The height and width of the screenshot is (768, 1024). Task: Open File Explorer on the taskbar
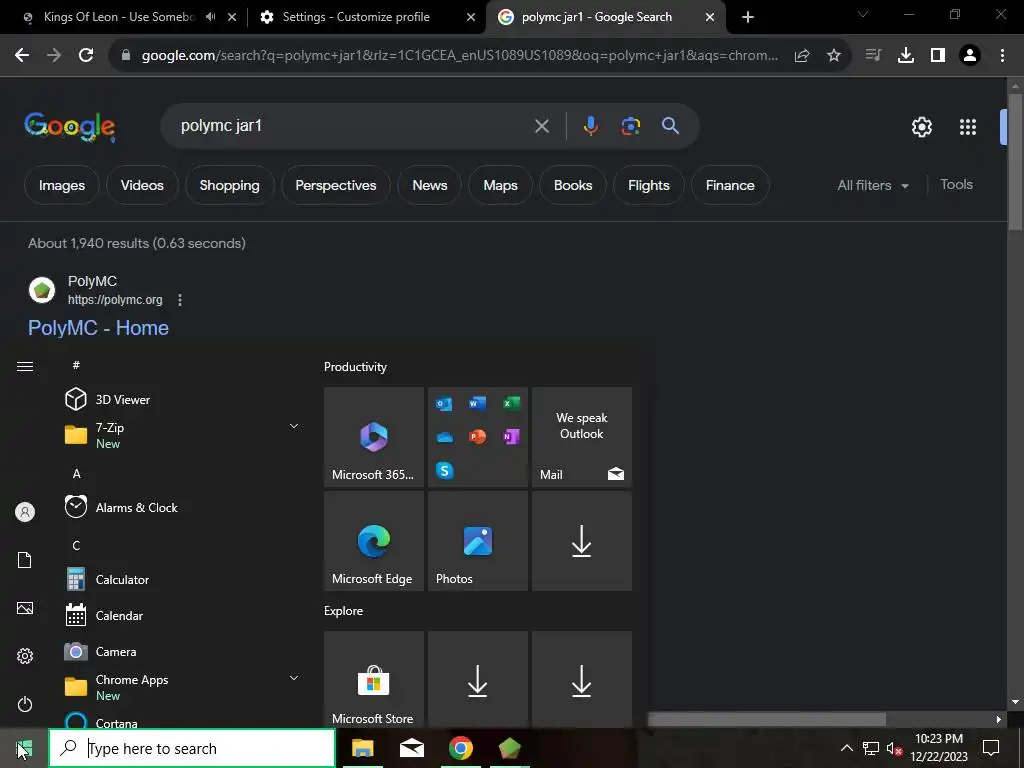click(x=362, y=748)
